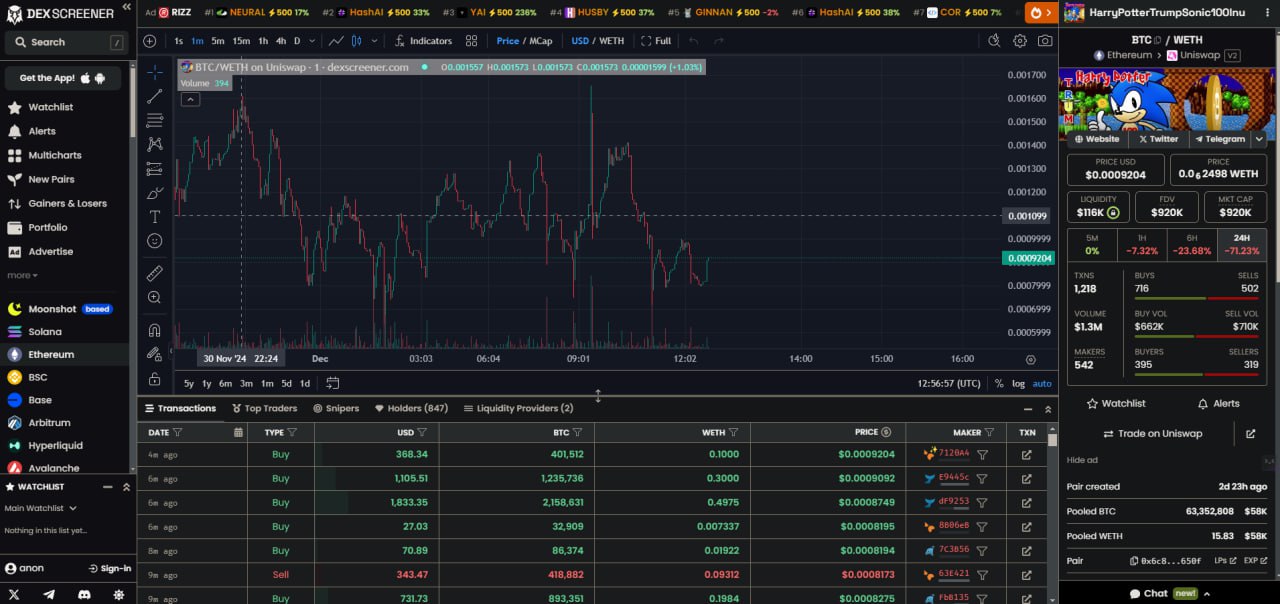The image size is (1280, 604).
Task: Switch chart to Price / MCap toggle
Action: 524,41
